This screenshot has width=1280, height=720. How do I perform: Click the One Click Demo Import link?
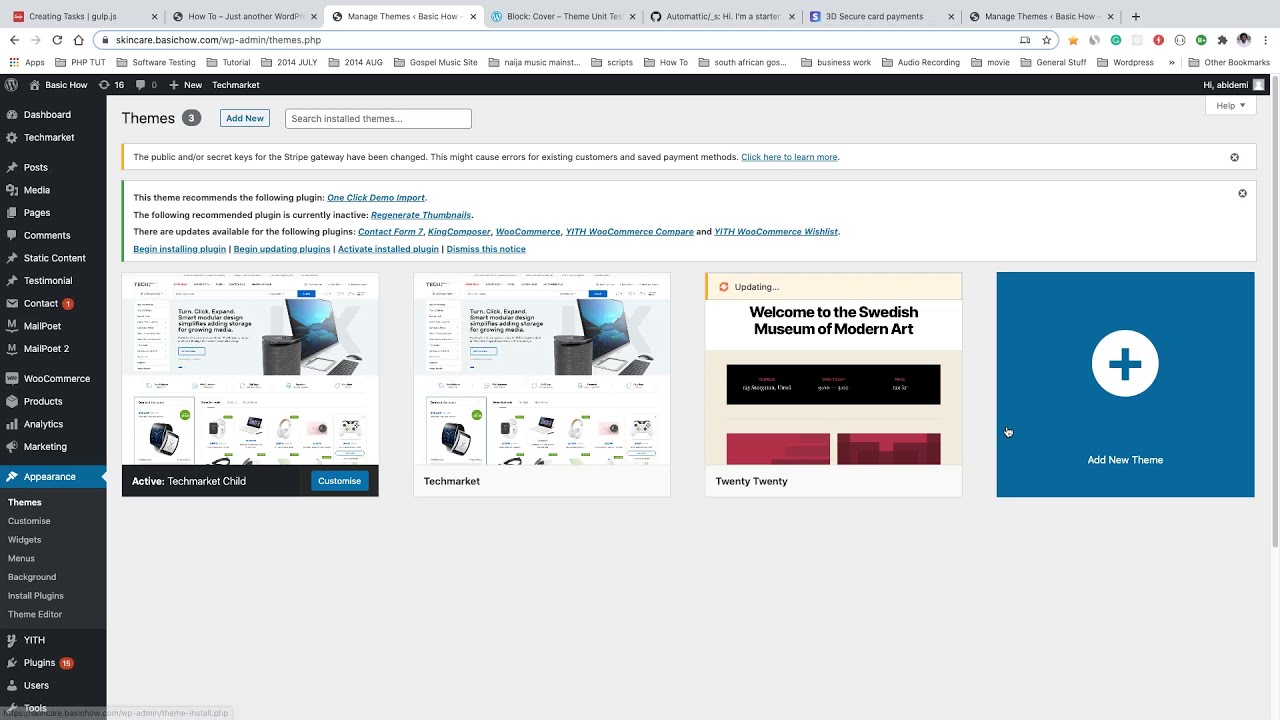coord(376,198)
